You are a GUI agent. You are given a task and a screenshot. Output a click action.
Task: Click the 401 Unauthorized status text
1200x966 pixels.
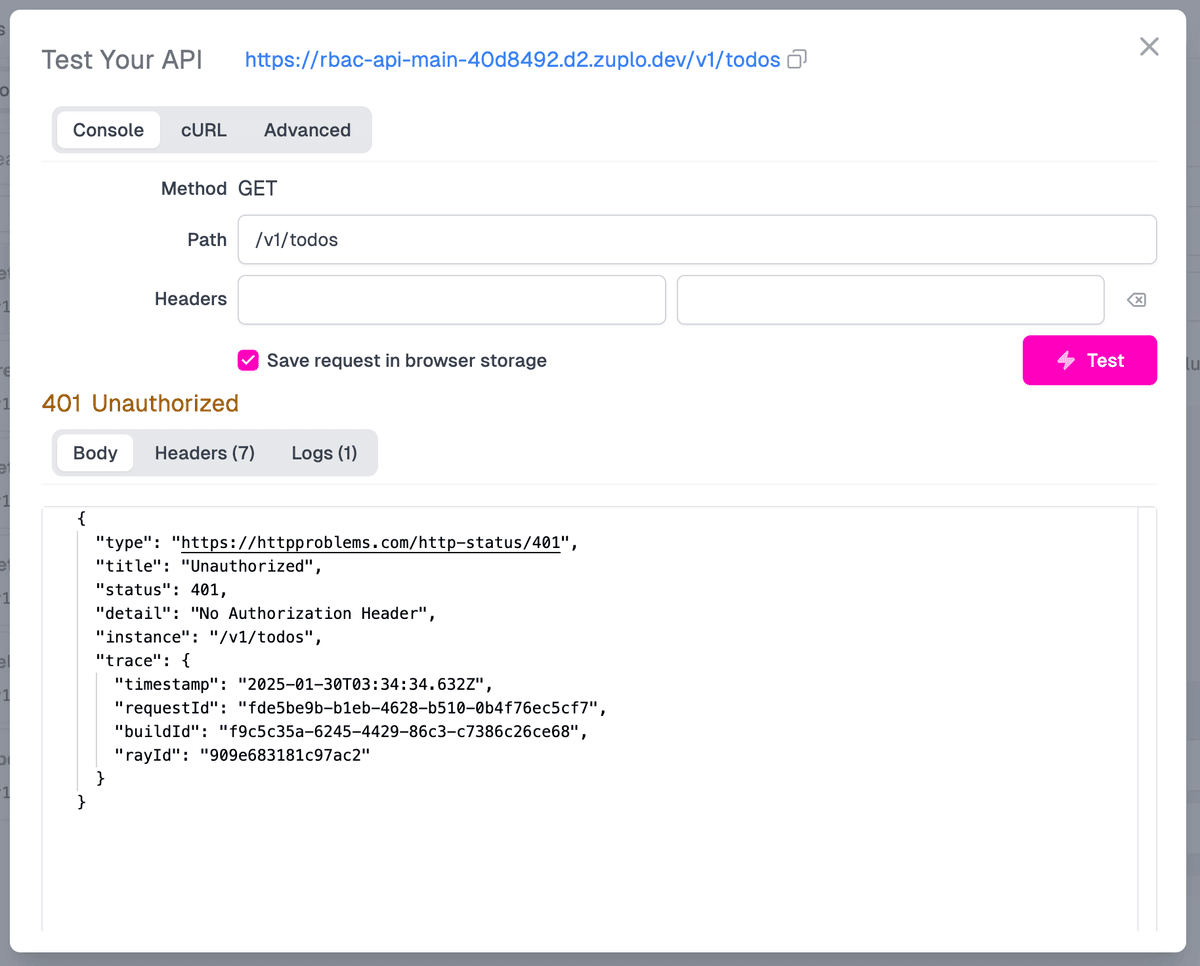coord(140,404)
